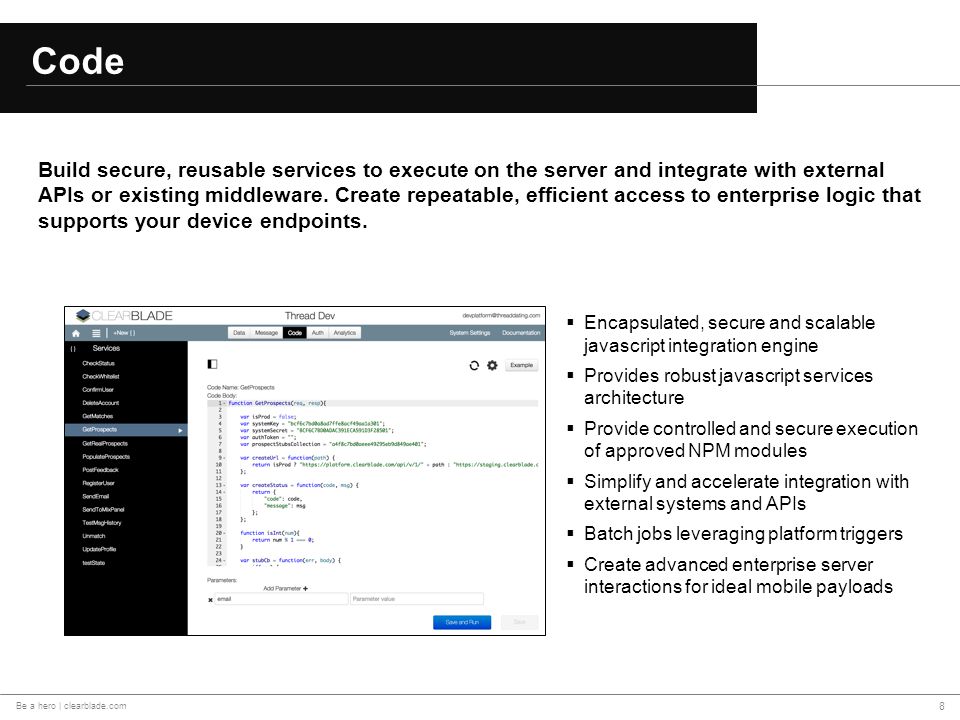Collapse code fold at line 1

(x=224, y=403)
